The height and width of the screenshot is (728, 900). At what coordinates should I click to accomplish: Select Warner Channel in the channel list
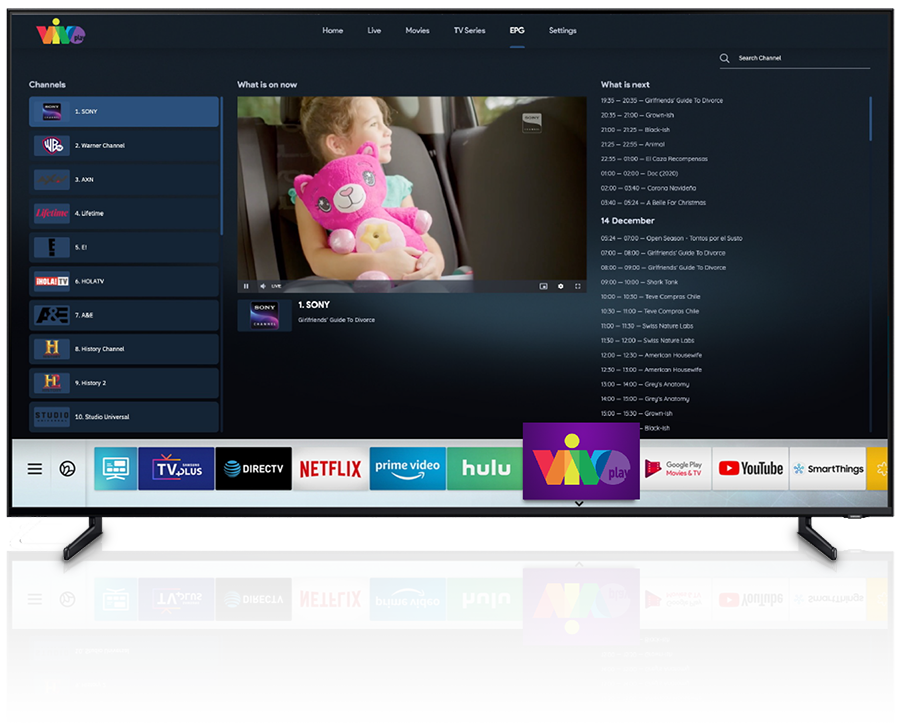[x=124, y=146]
